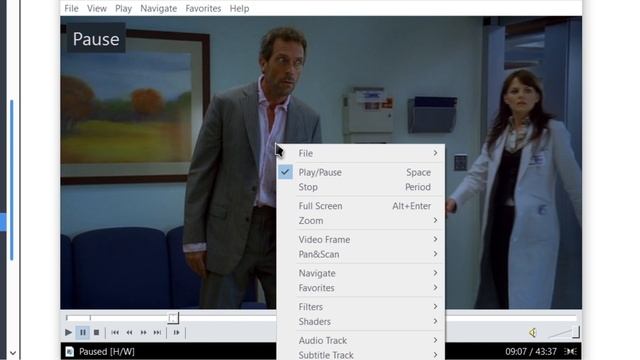Expand the Filters submenu
Viewport: 640px width, 360px height.
pos(361,307)
